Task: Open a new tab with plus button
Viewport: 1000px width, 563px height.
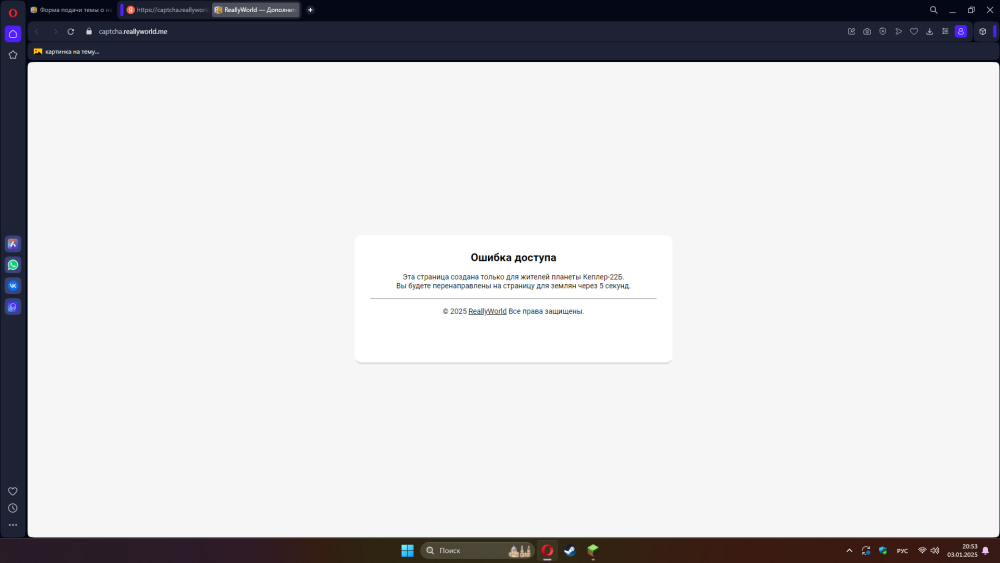Action: pos(311,10)
